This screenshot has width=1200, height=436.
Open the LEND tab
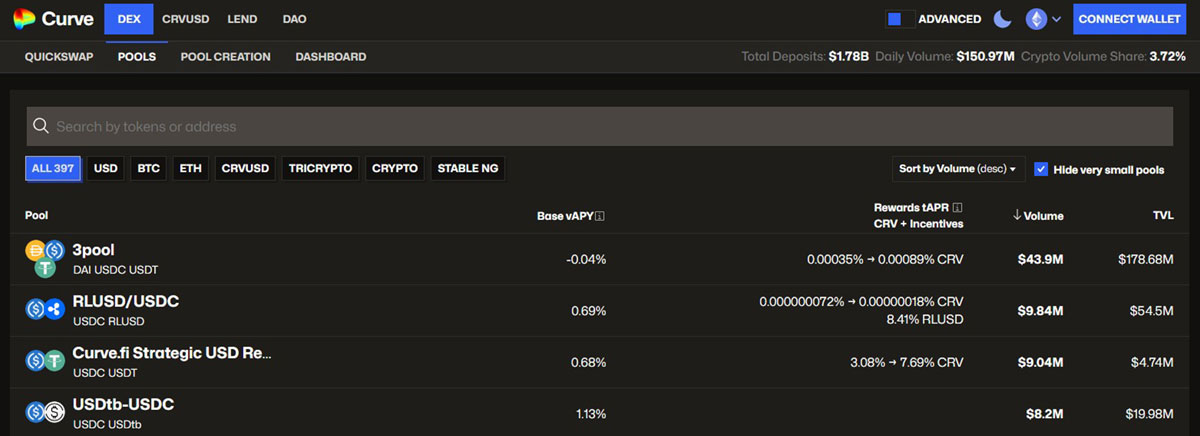pos(243,19)
